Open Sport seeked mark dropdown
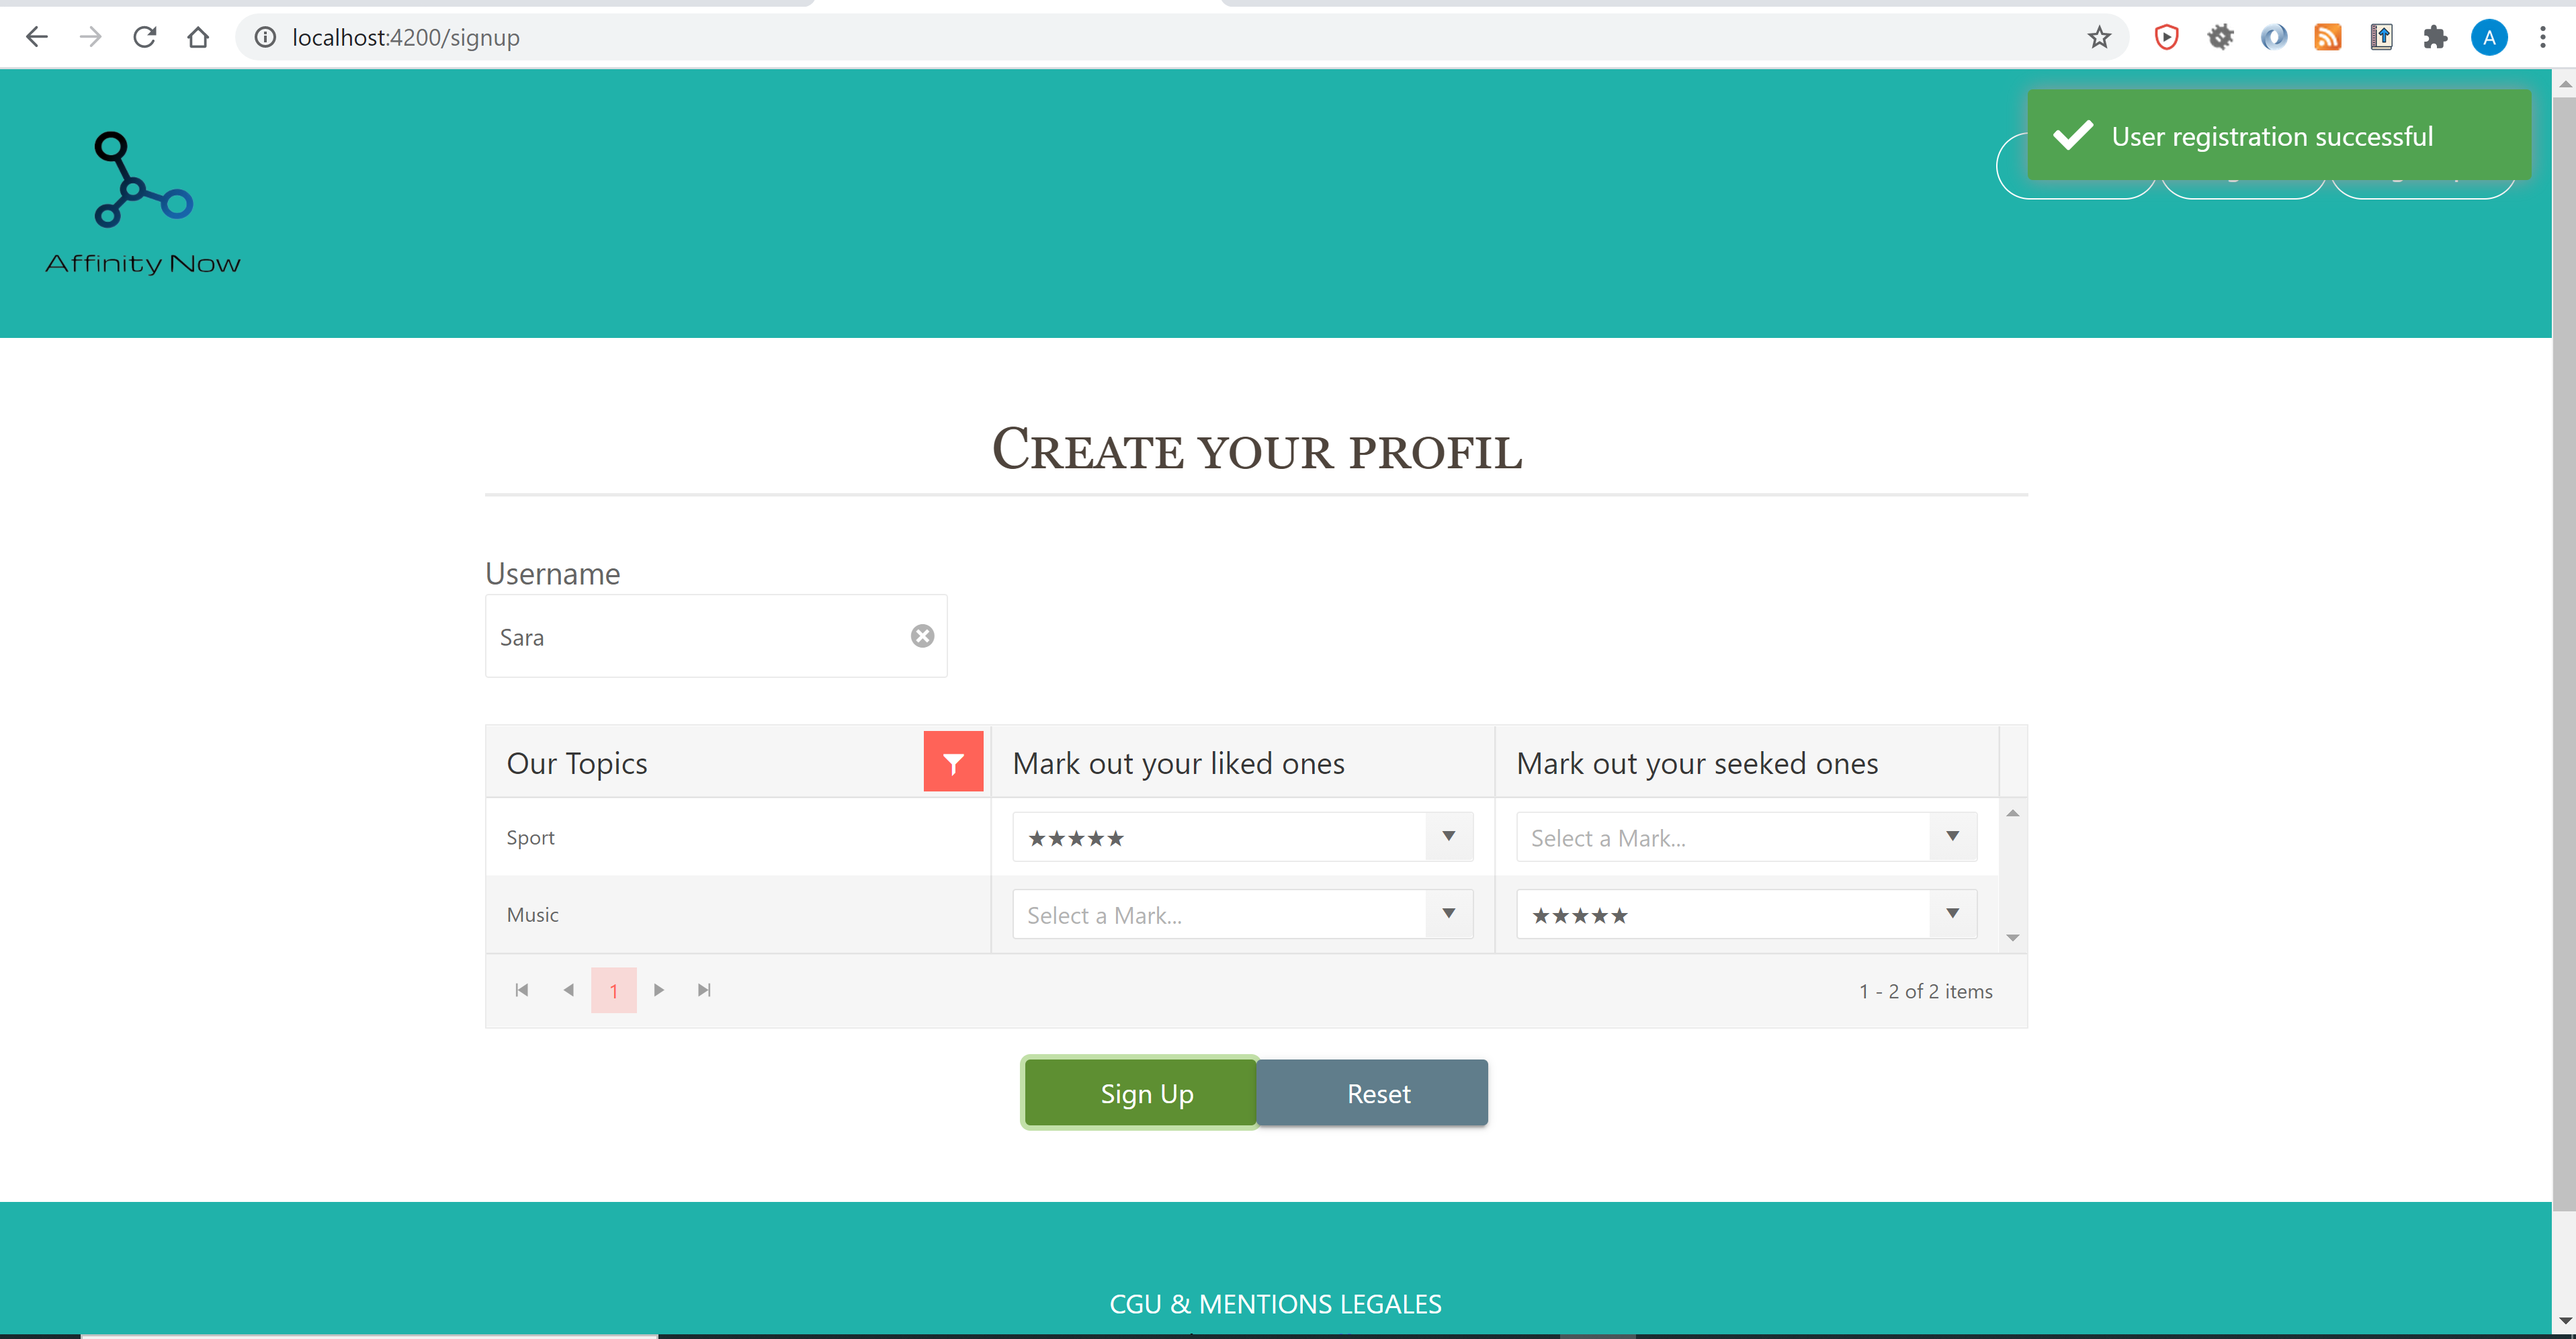 tap(1952, 836)
